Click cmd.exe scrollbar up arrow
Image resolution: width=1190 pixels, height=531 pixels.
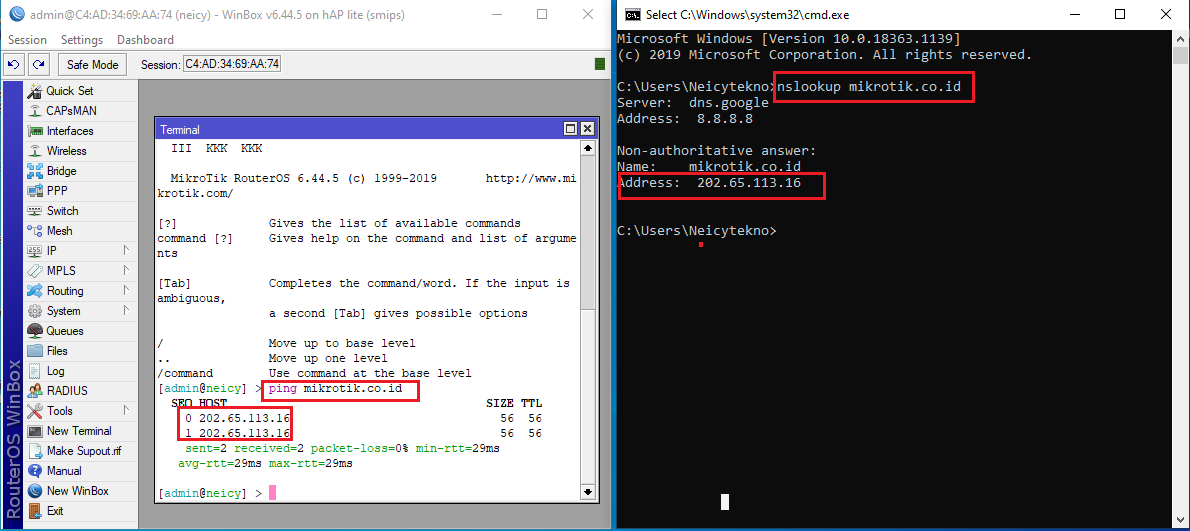[x=1180, y=38]
